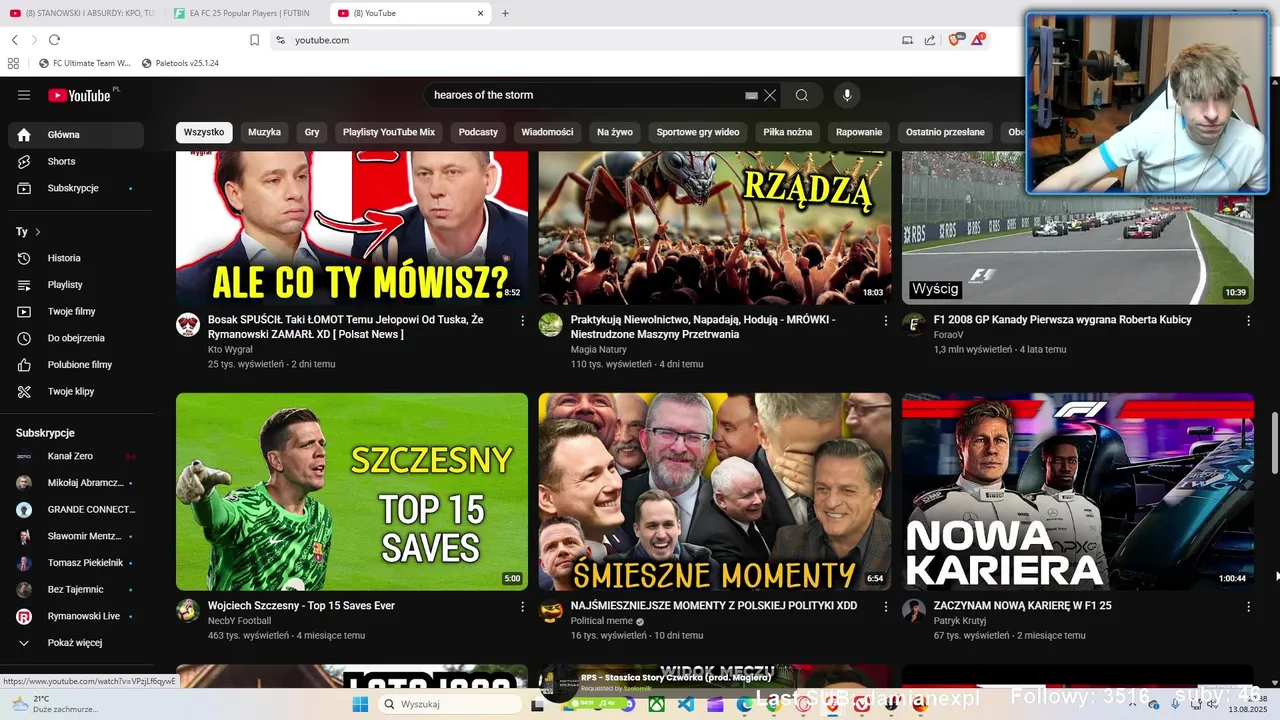The height and width of the screenshot is (720, 1280).
Task: Open Do obejrzenia watch later list
Action: [75, 338]
